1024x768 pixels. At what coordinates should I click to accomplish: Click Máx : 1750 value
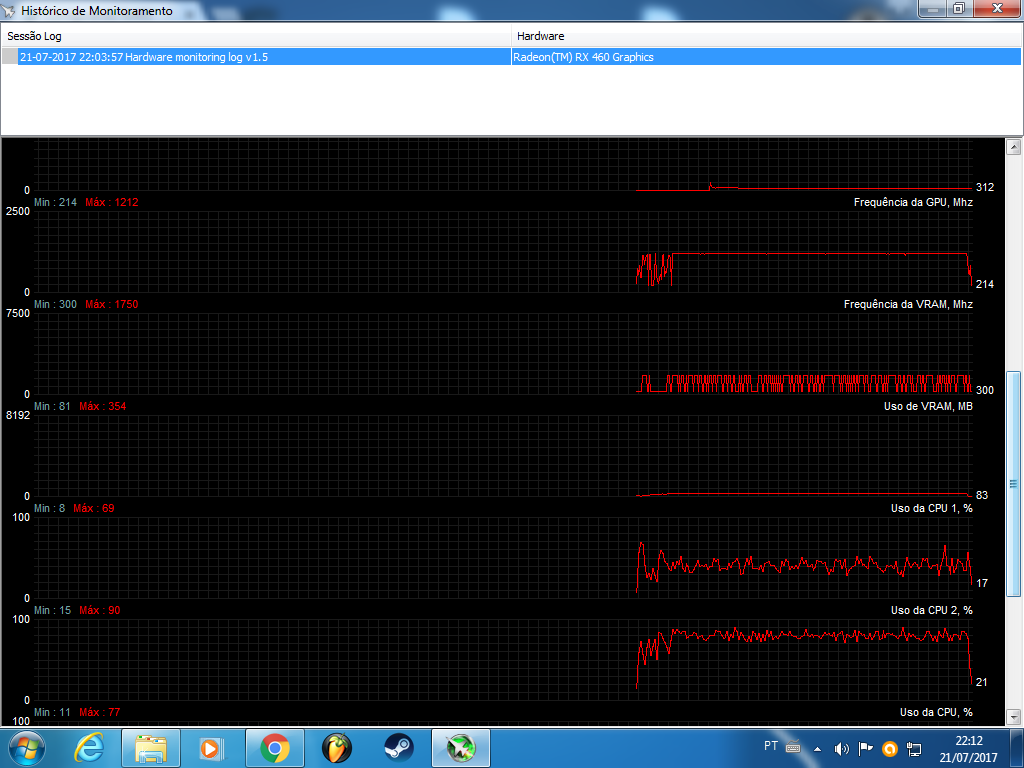coord(112,304)
